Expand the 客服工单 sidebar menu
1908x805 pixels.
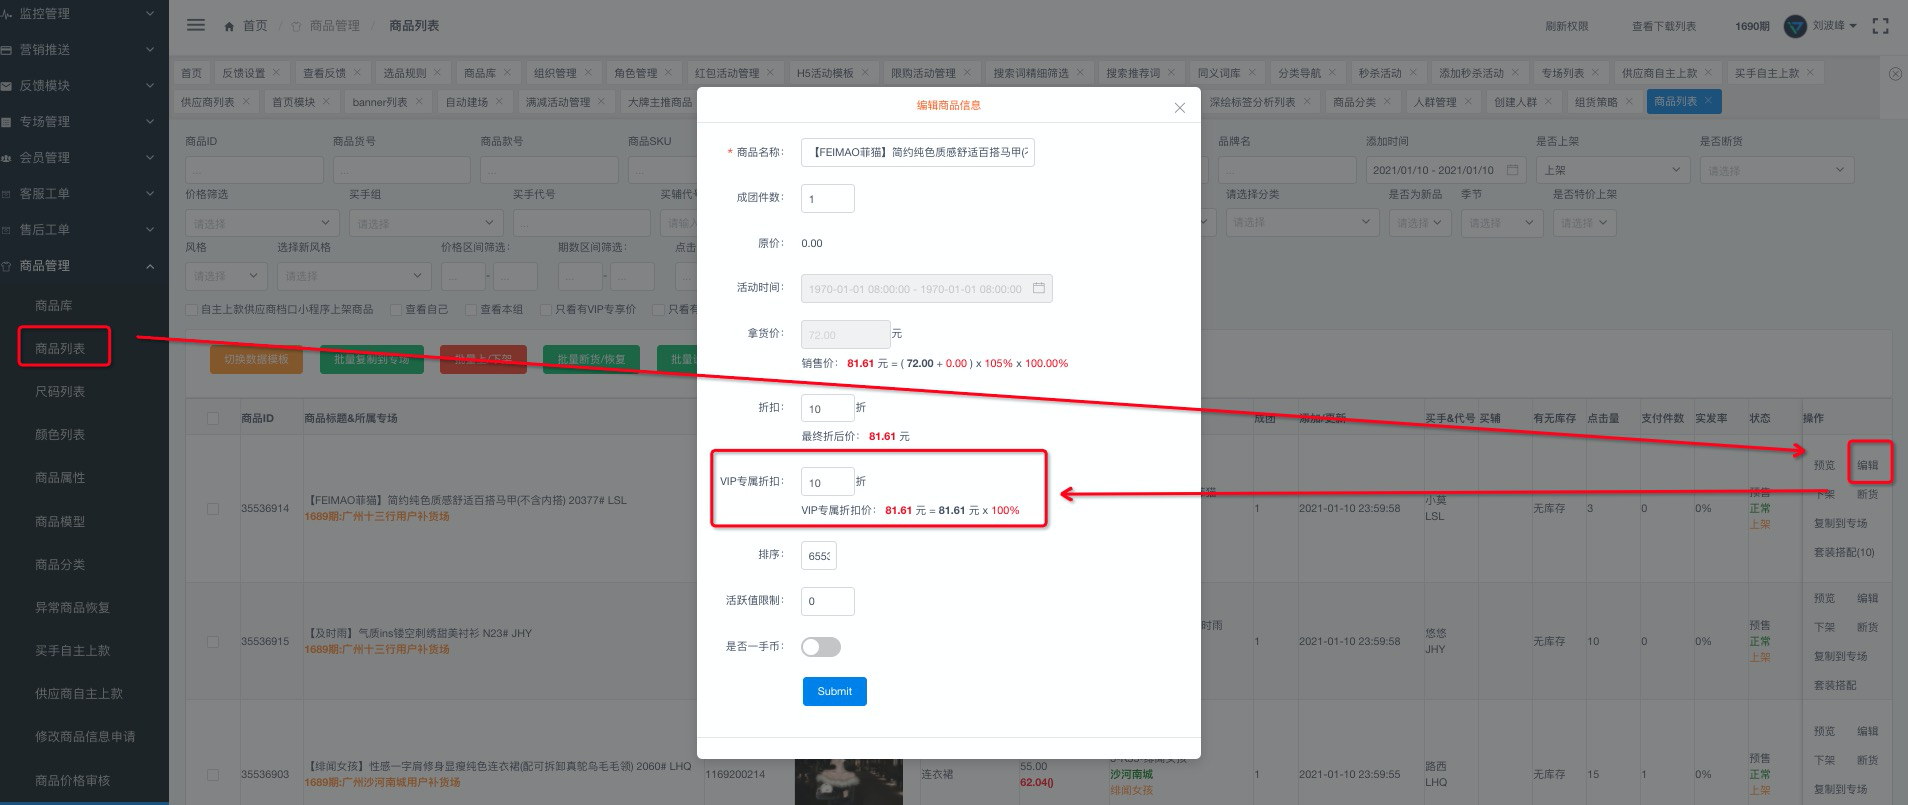click(x=84, y=194)
